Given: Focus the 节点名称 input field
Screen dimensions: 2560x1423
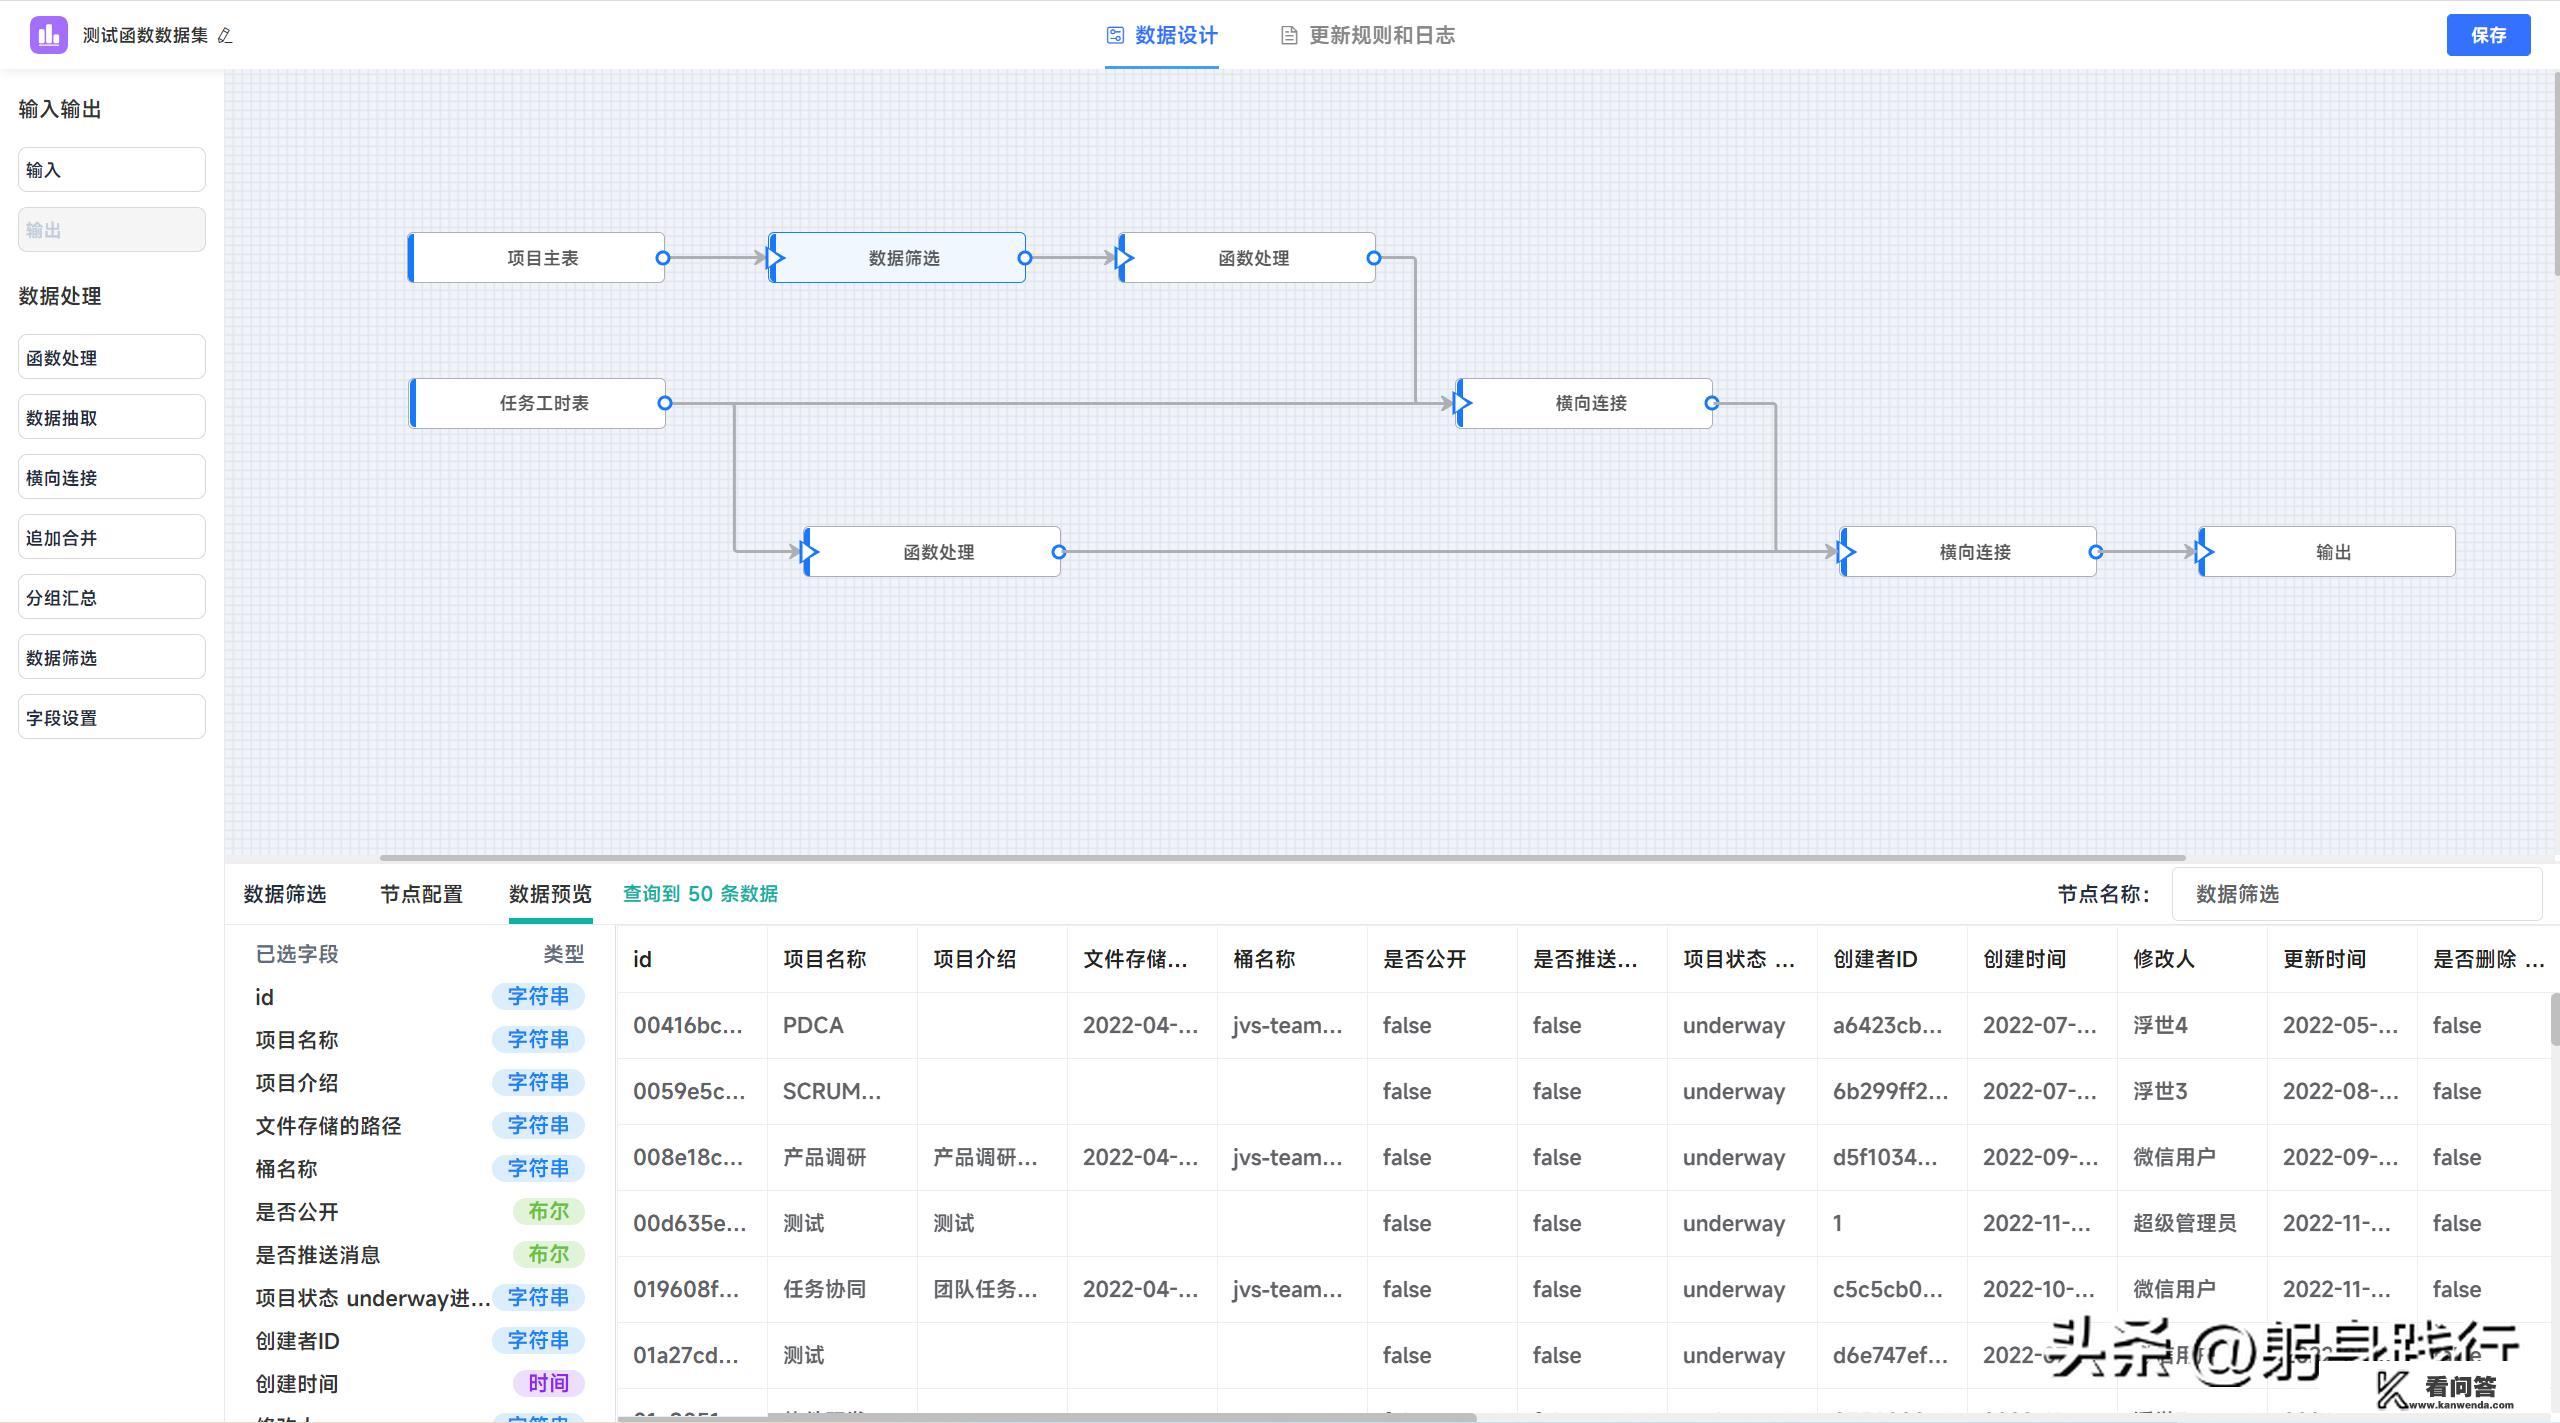Looking at the screenshot, I should (x=2357, y=894).
